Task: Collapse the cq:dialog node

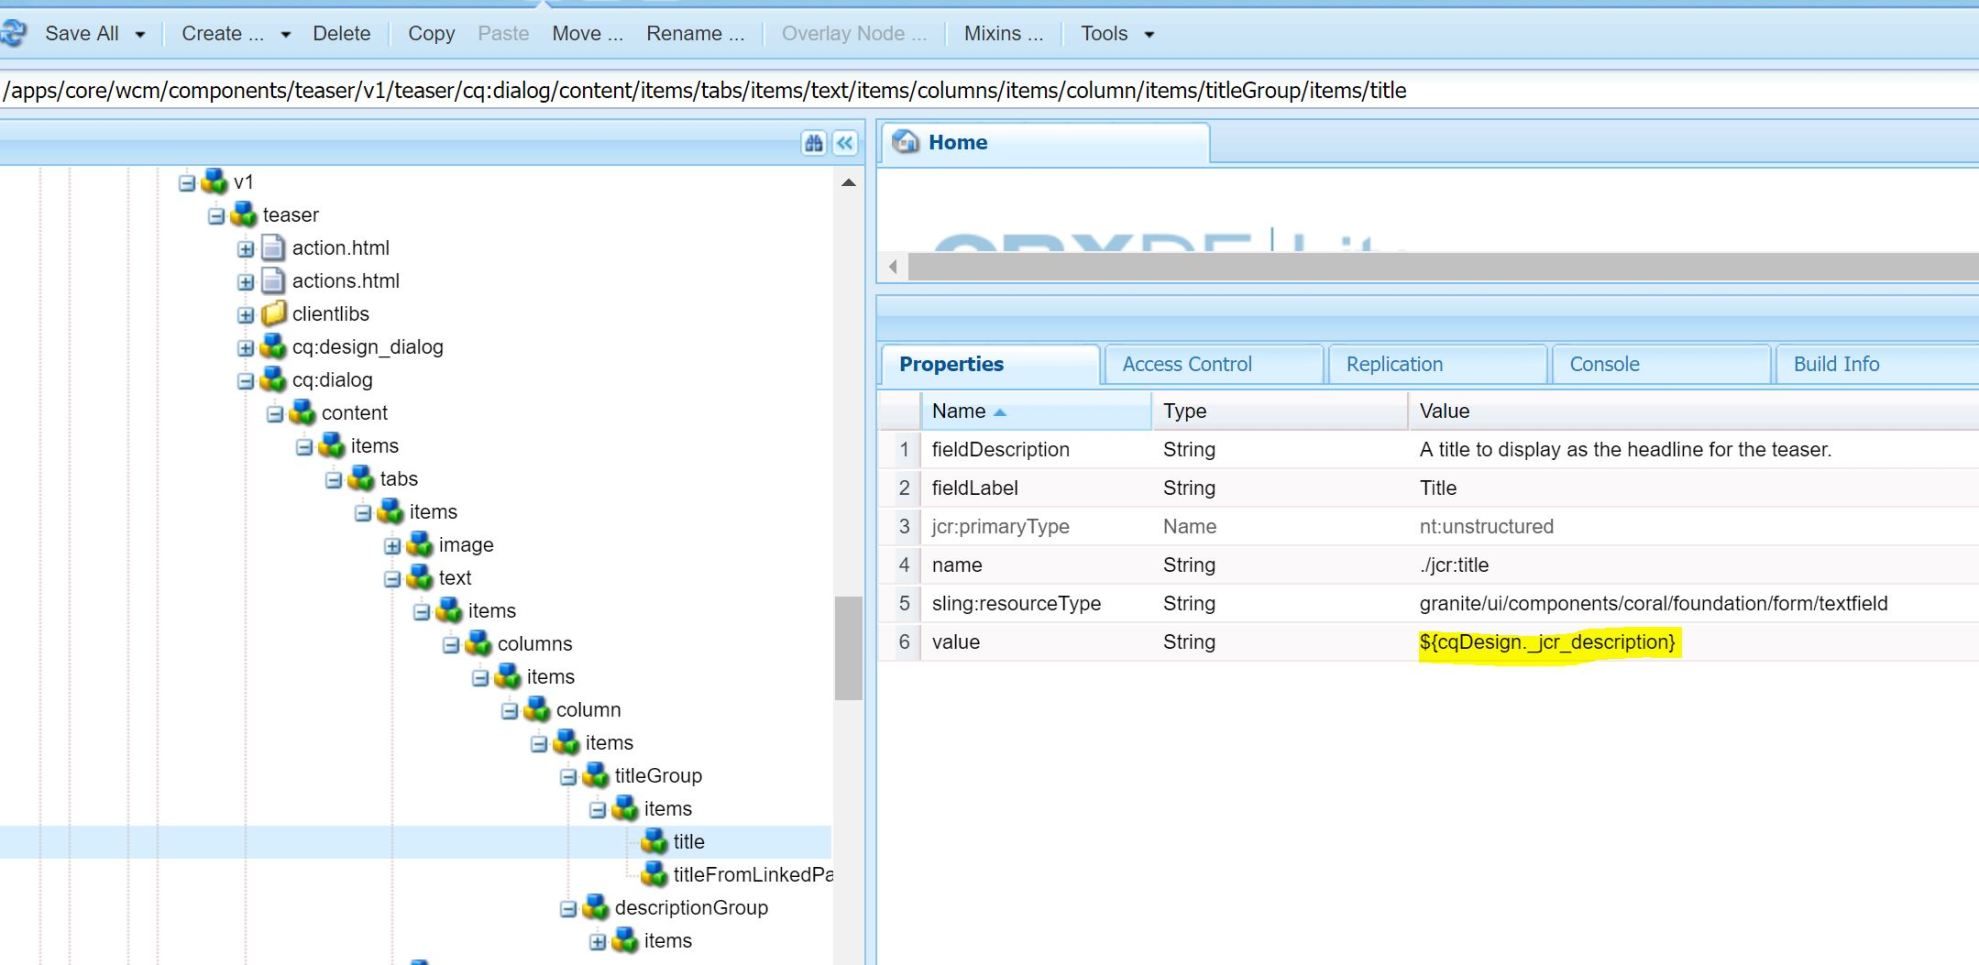Action: (243, 380)
